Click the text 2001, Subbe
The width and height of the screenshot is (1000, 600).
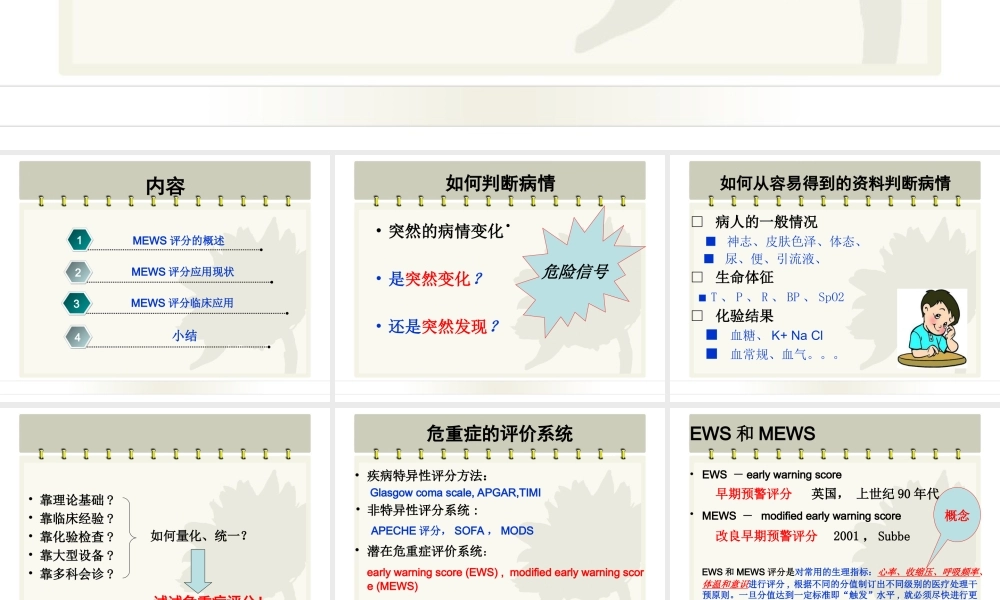click(x=871, y=536)
